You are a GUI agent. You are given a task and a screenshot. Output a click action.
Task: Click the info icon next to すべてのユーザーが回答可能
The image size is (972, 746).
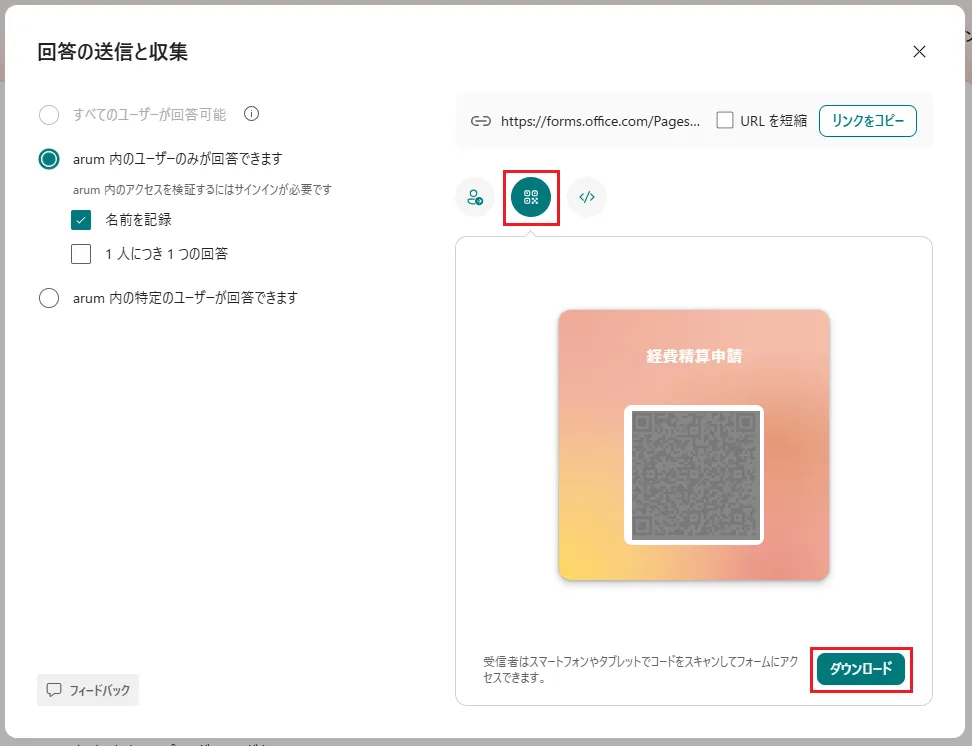251,114
